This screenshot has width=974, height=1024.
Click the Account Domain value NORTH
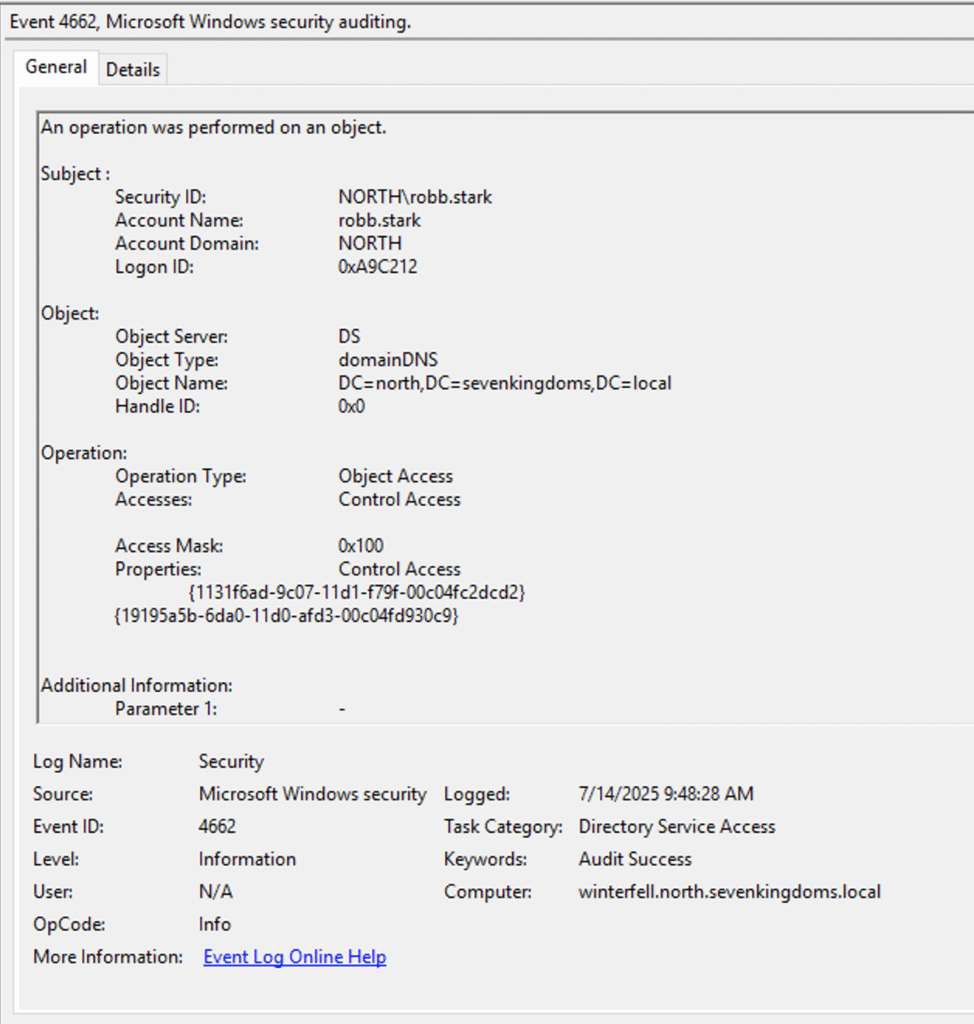click(370, 244)
